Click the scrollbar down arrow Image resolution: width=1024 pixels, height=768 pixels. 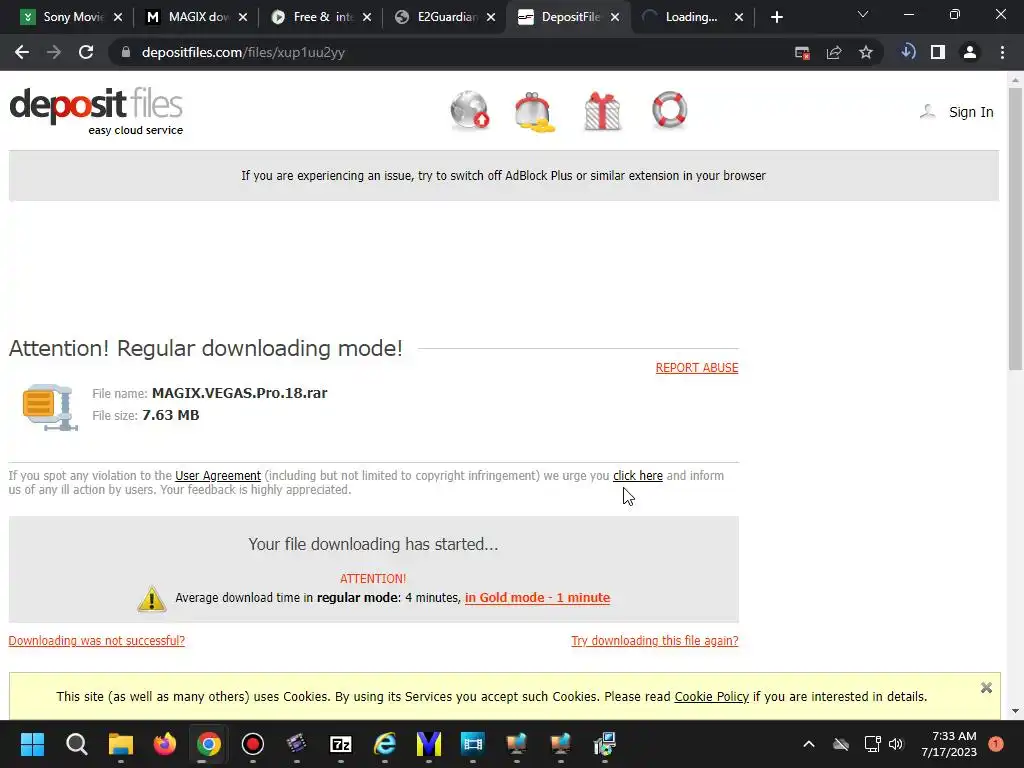[x=1015, y=711]
